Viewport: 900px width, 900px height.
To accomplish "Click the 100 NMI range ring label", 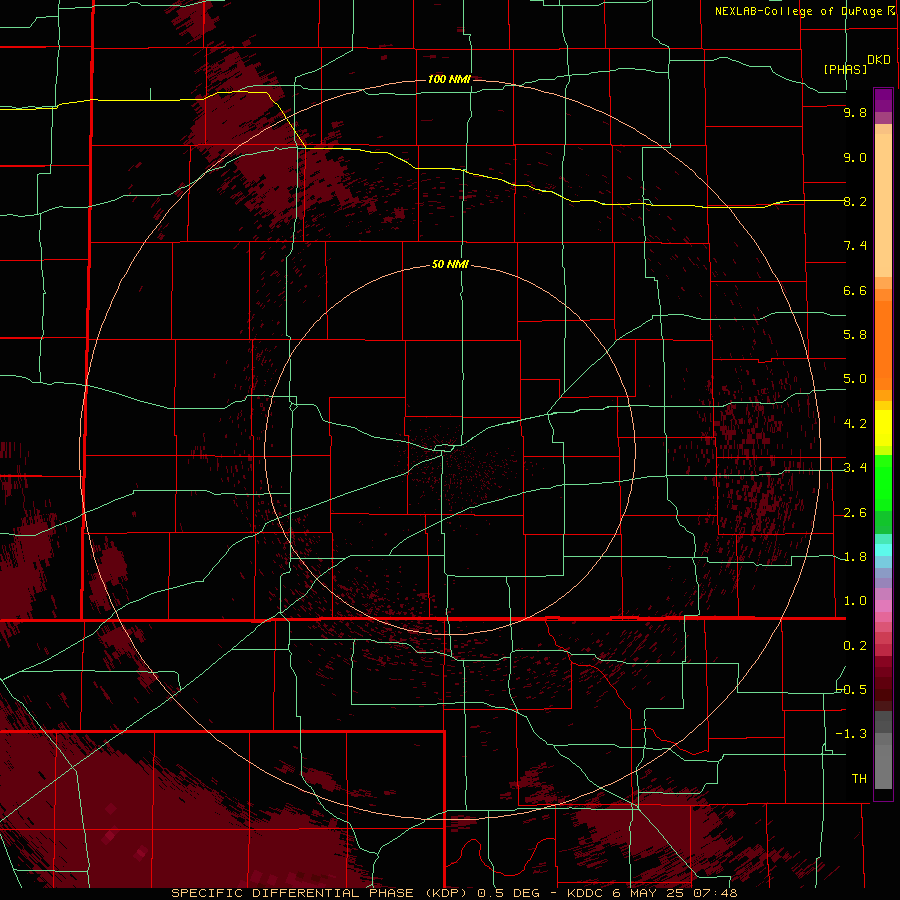I will click(x=449, y=79).
